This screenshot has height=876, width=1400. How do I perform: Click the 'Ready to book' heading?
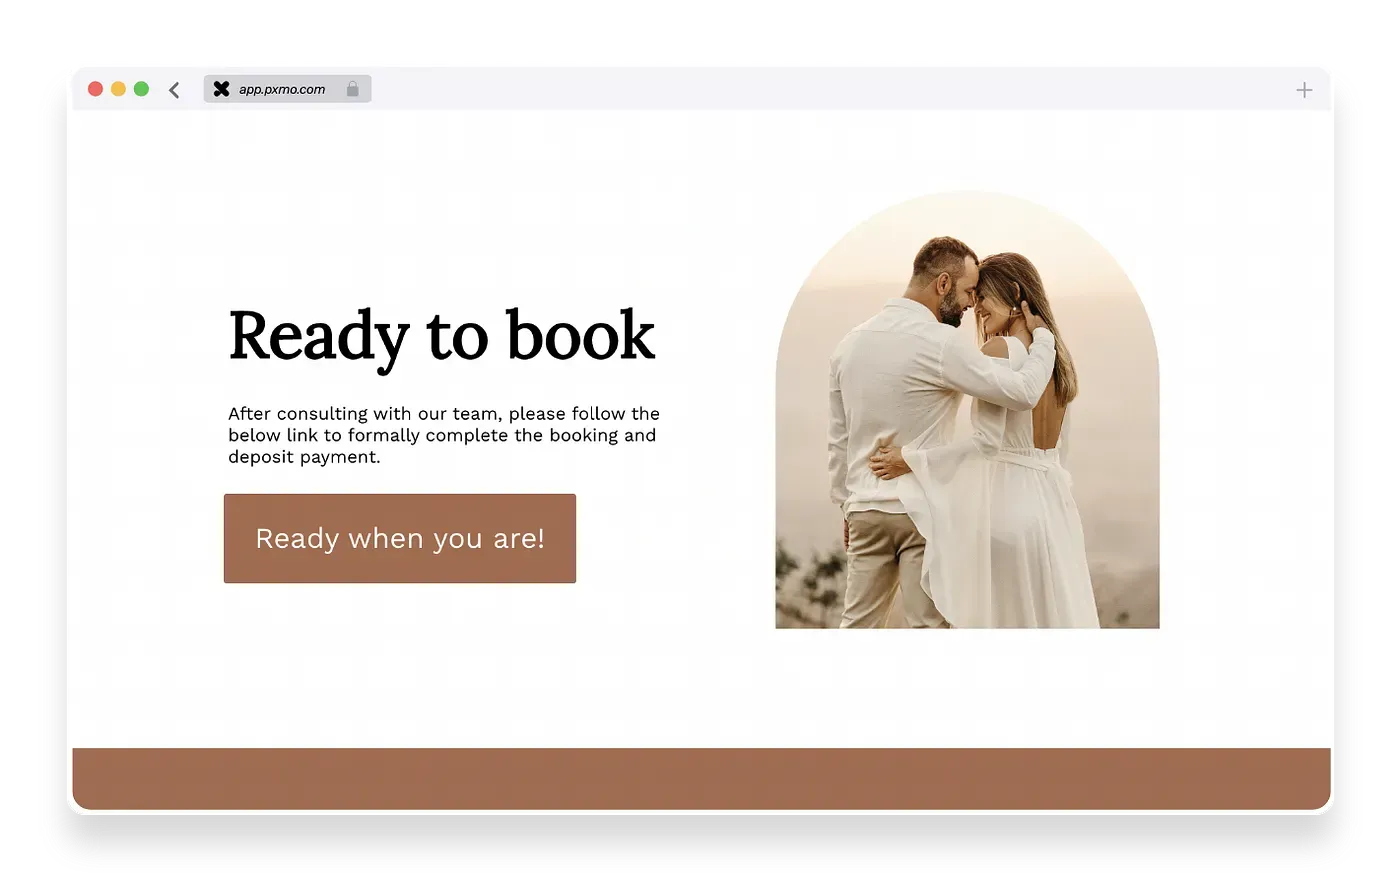pos(441,337)
